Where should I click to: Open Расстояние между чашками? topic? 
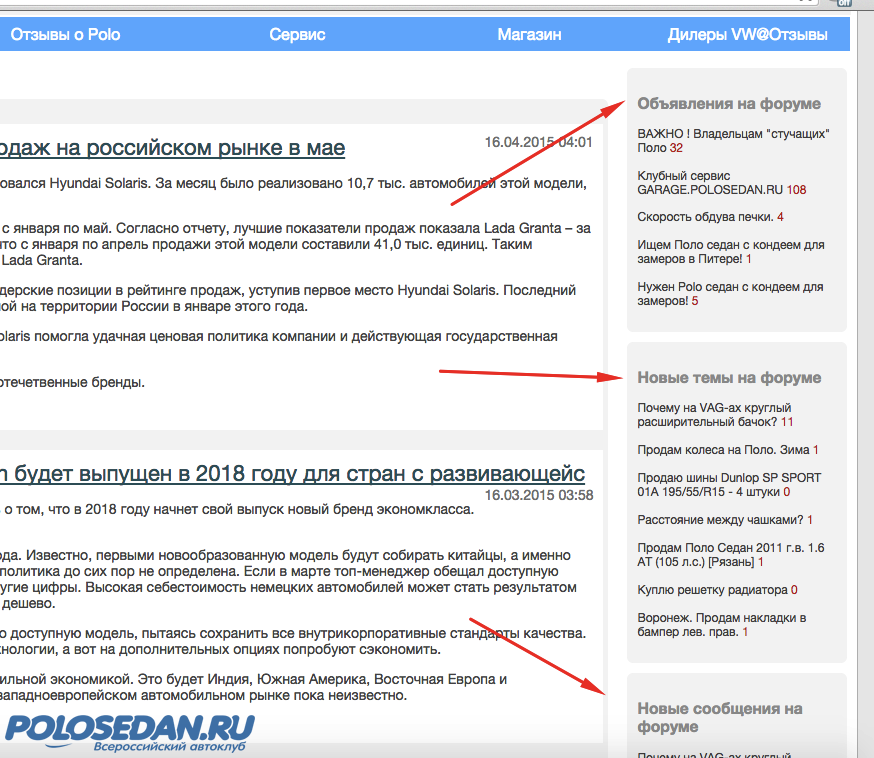click(720, 520)
